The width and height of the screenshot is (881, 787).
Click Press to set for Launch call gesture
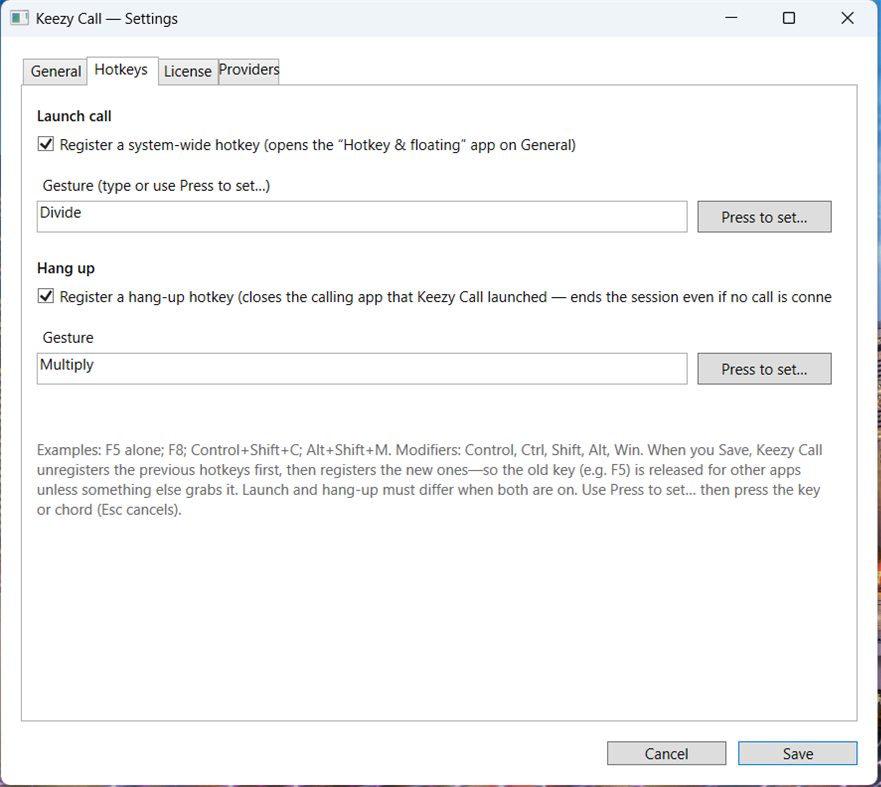tap(764, 217)
